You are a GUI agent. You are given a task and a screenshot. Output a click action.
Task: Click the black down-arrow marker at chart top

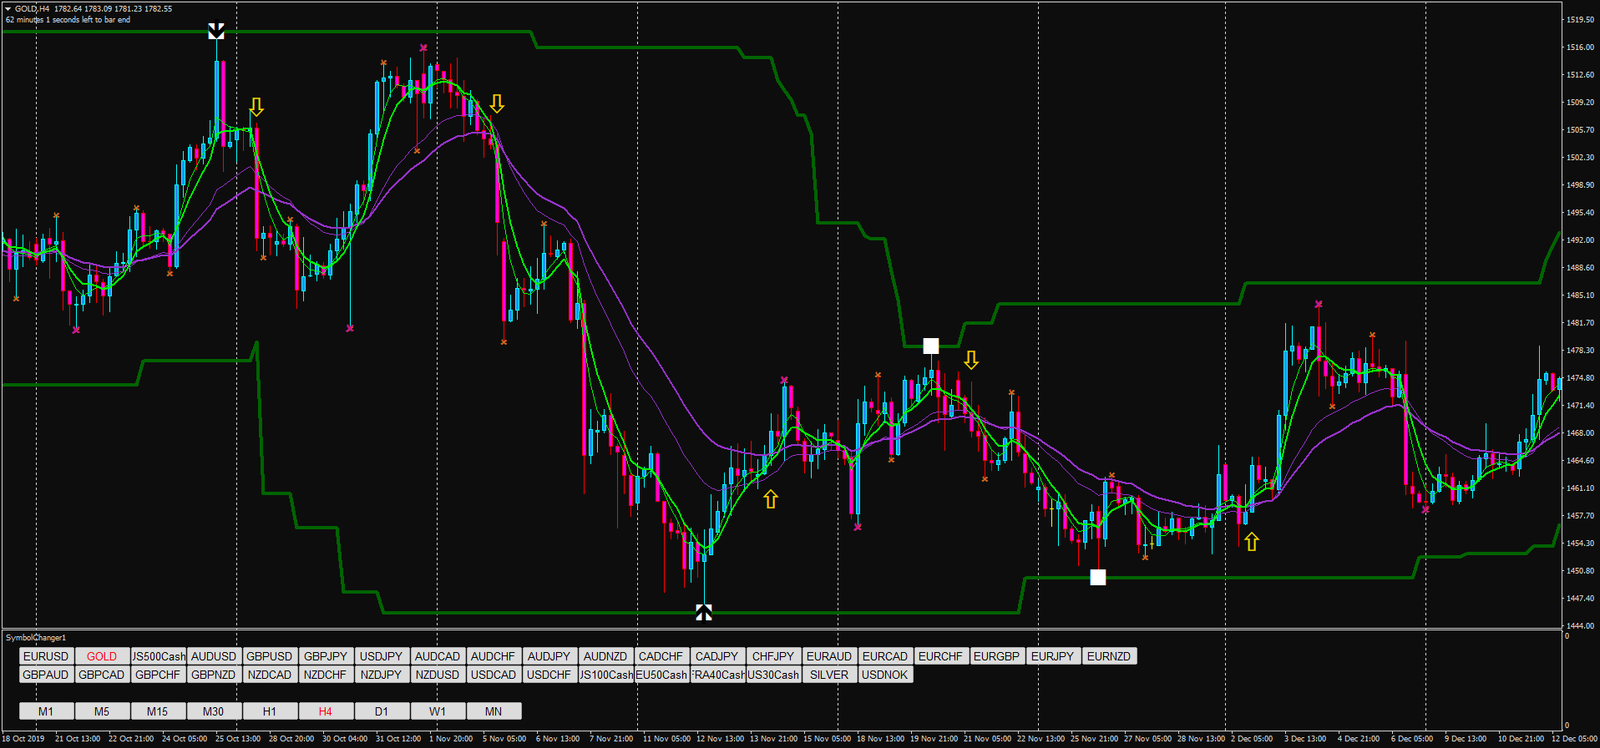tap(216, 31)
